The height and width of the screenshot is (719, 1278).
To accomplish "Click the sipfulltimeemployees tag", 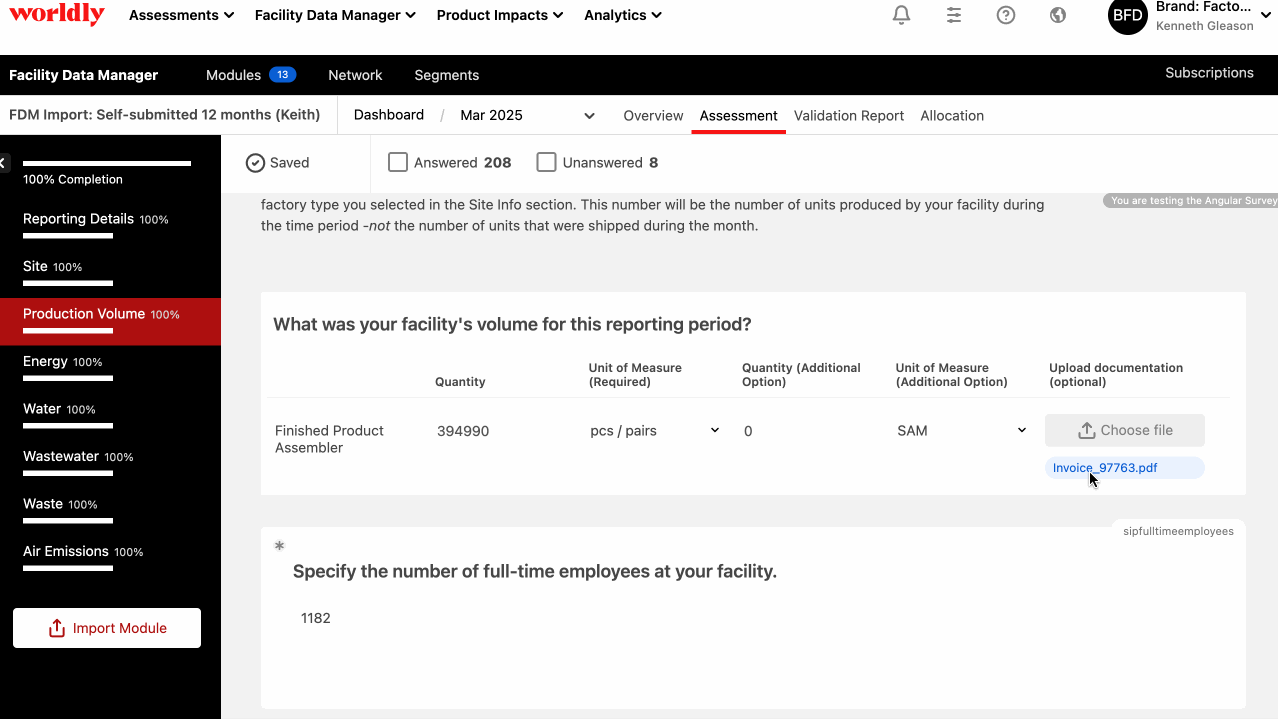I will (1177, 531).
